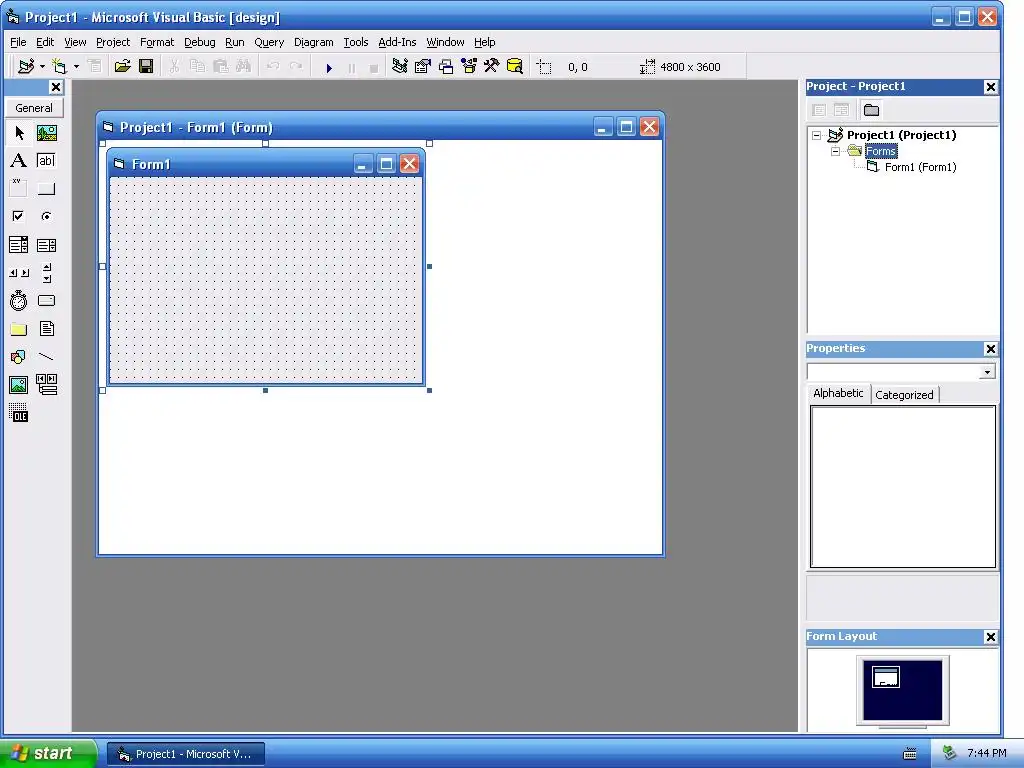Viewport: 1024px width, 768px height.
Task: Select the Frame control tool
Action: pyautogui.click(x=19, y=188)
